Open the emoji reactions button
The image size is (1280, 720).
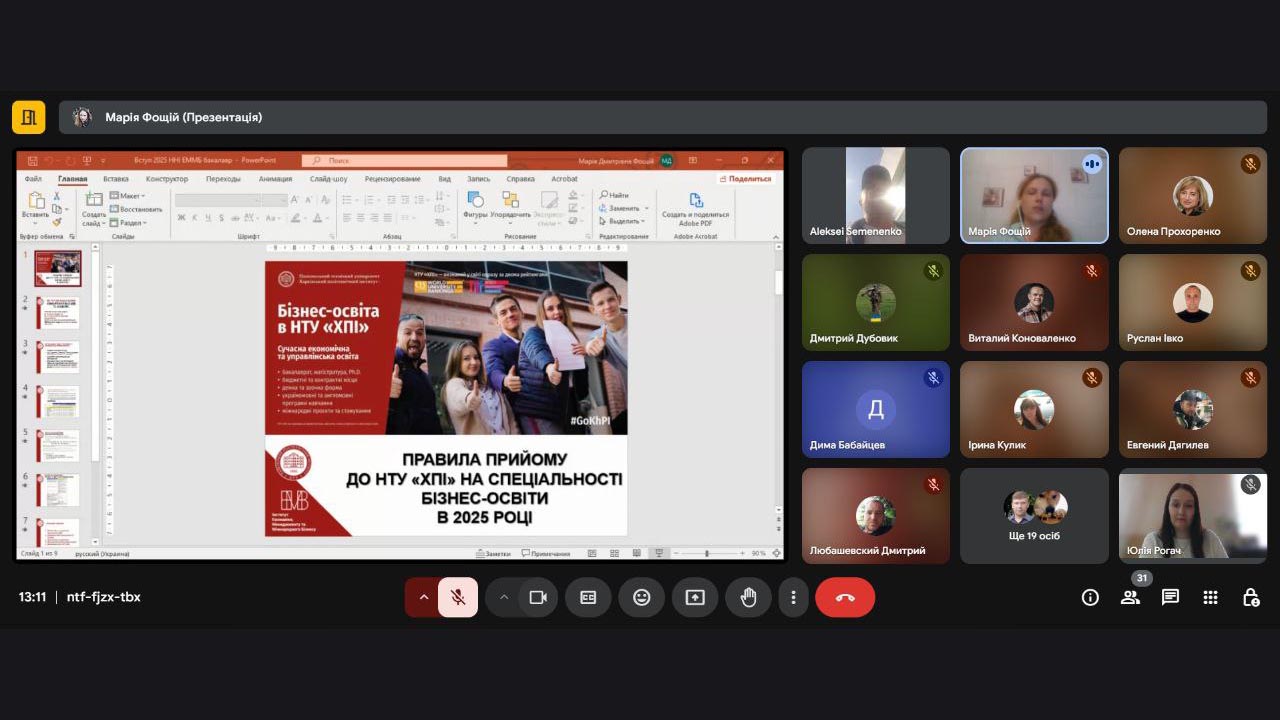(x=641, y=597)
